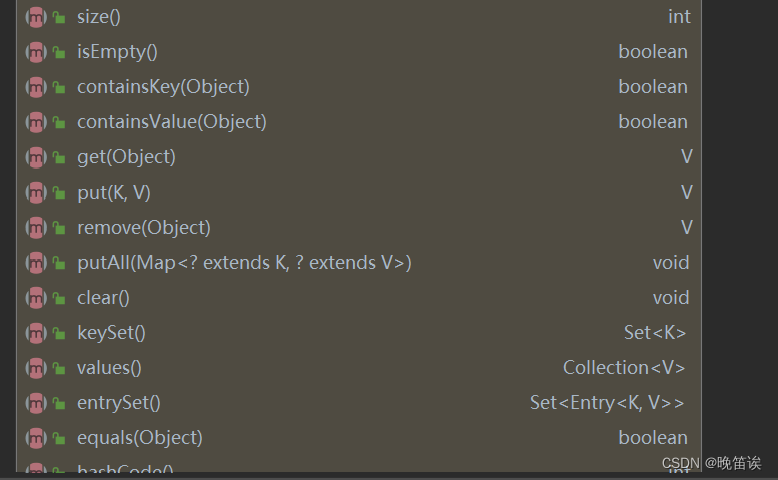Viewport: 778px width, 480px height.
Task: Click int return type of size()
Action: coord(679,17)
